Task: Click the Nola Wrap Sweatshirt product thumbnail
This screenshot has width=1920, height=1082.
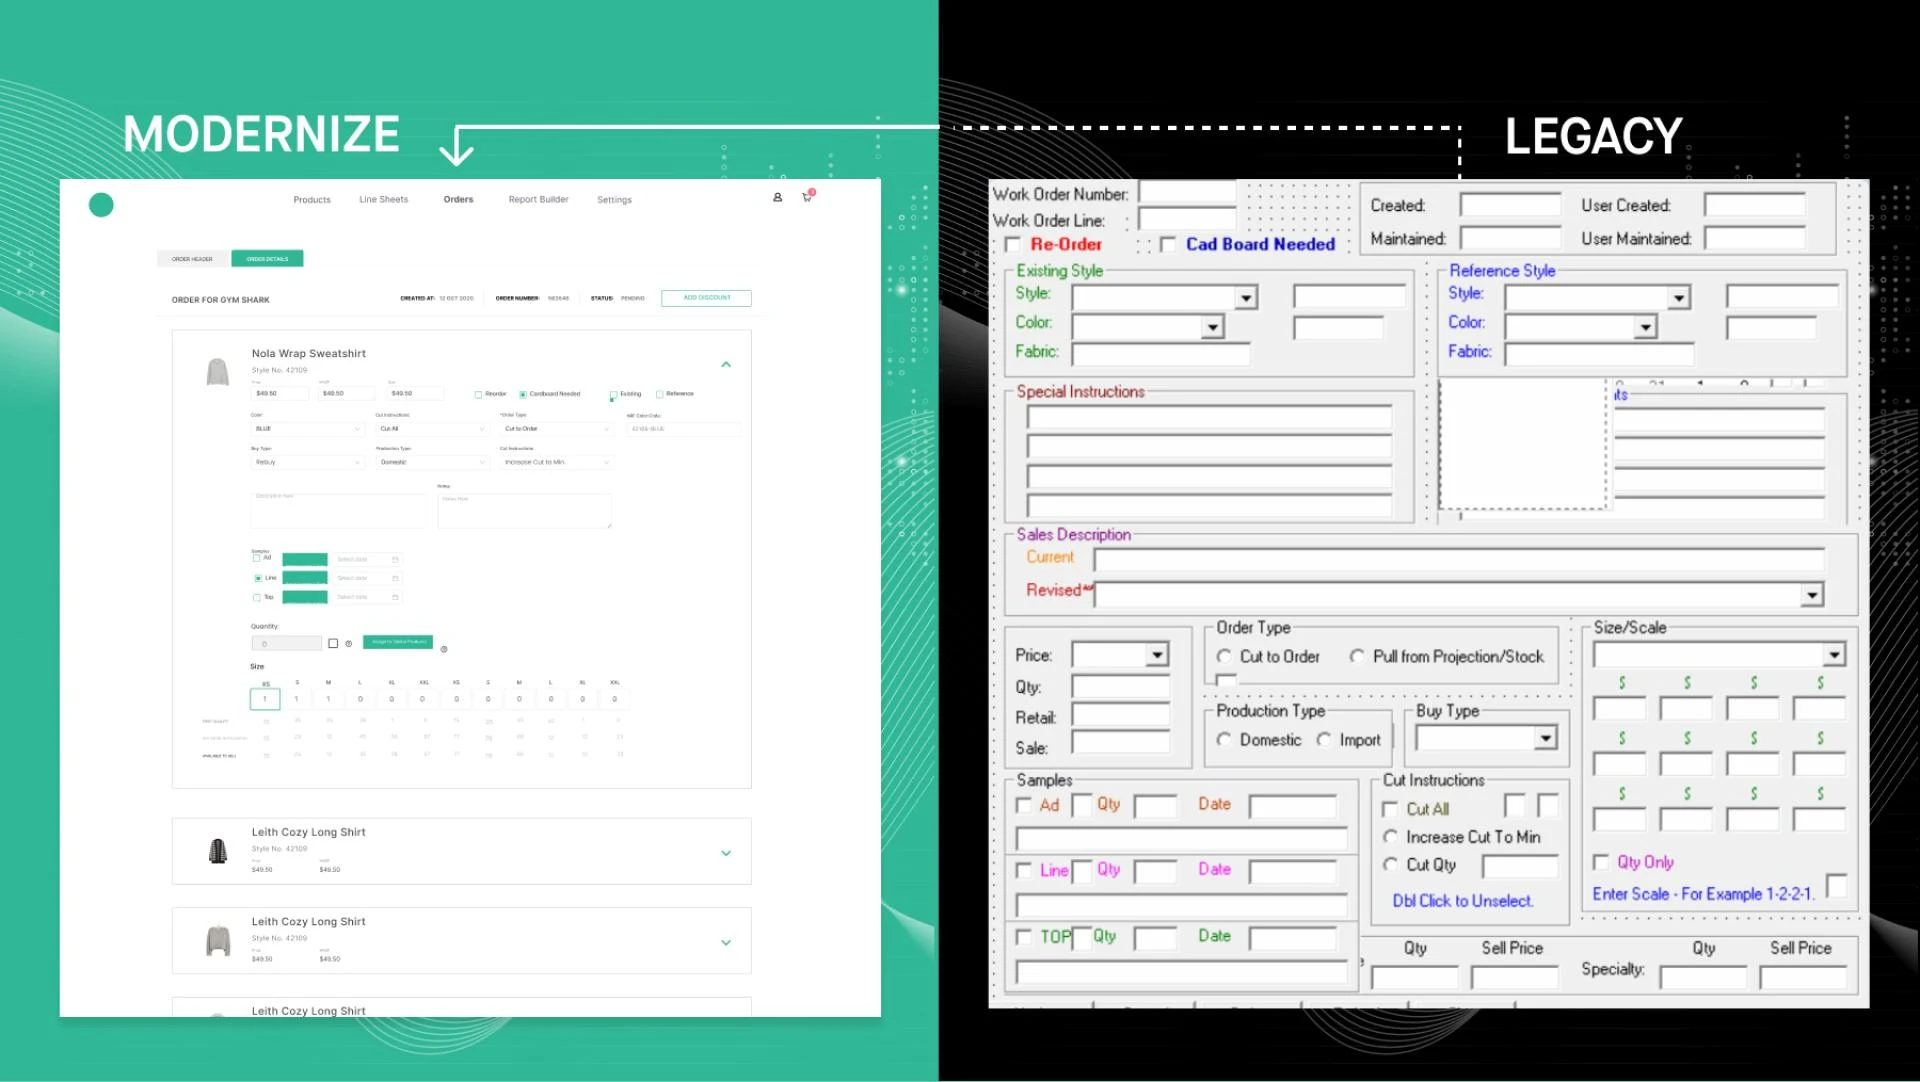Action: [x=217, y=372]
